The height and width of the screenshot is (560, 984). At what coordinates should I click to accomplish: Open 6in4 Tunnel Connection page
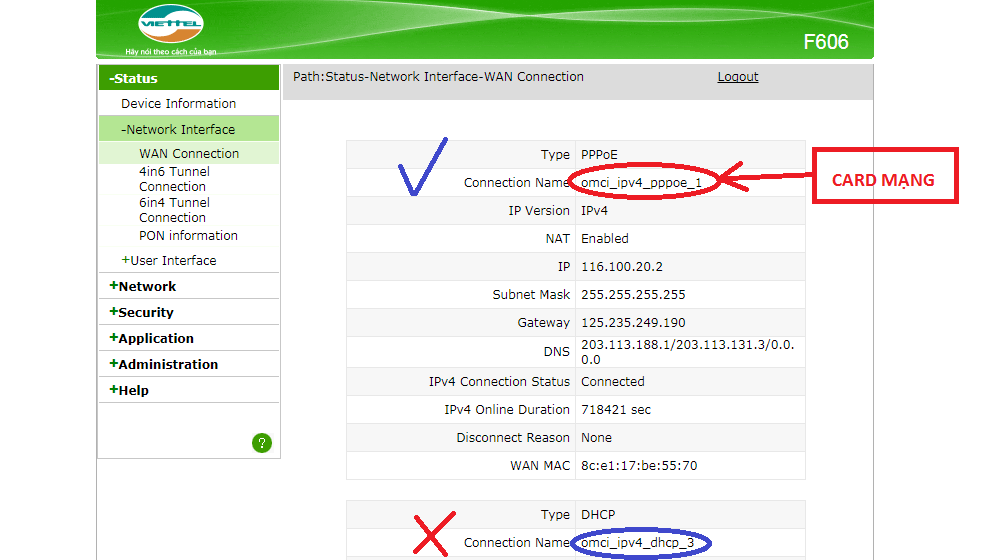pyautogui.click(x=174, y=210)
